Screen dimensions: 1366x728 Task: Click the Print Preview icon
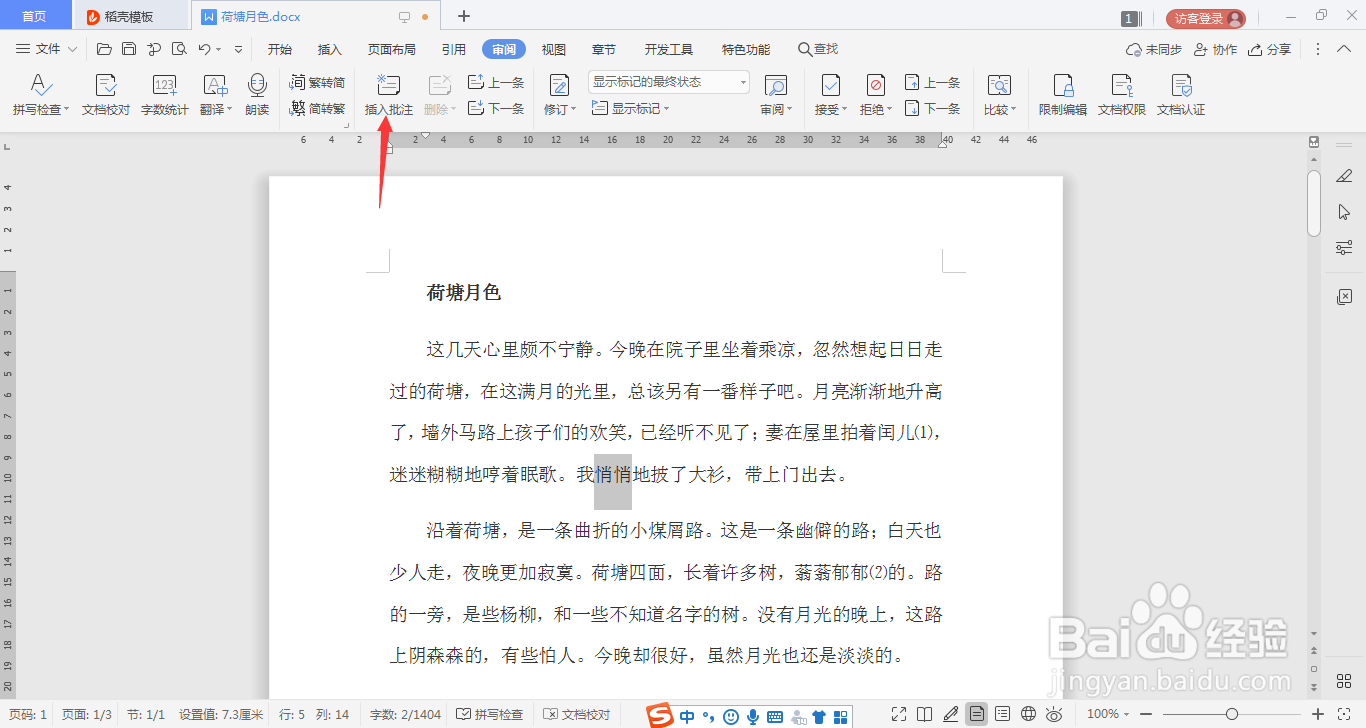(179, 49)
